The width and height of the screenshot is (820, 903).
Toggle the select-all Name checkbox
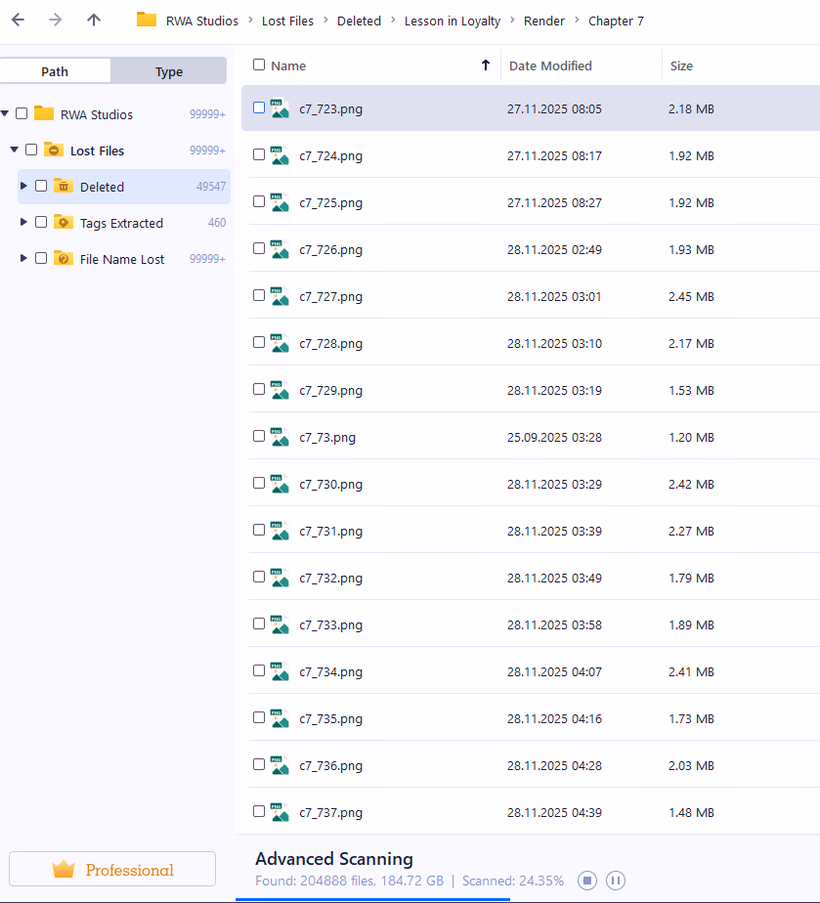coord(259,65)
